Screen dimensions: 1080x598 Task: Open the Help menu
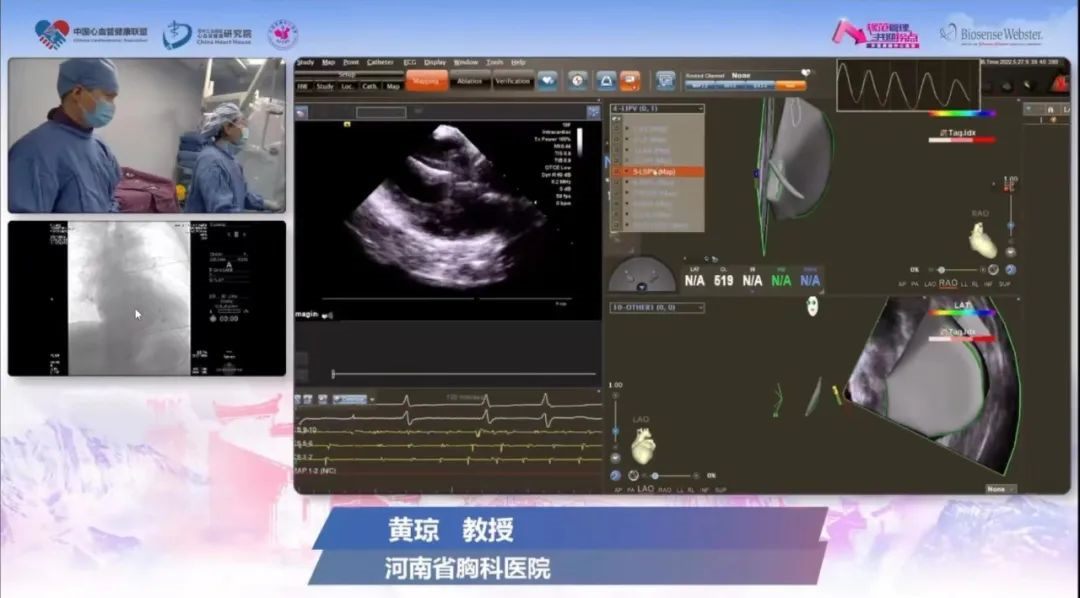(x=518, y=63)
